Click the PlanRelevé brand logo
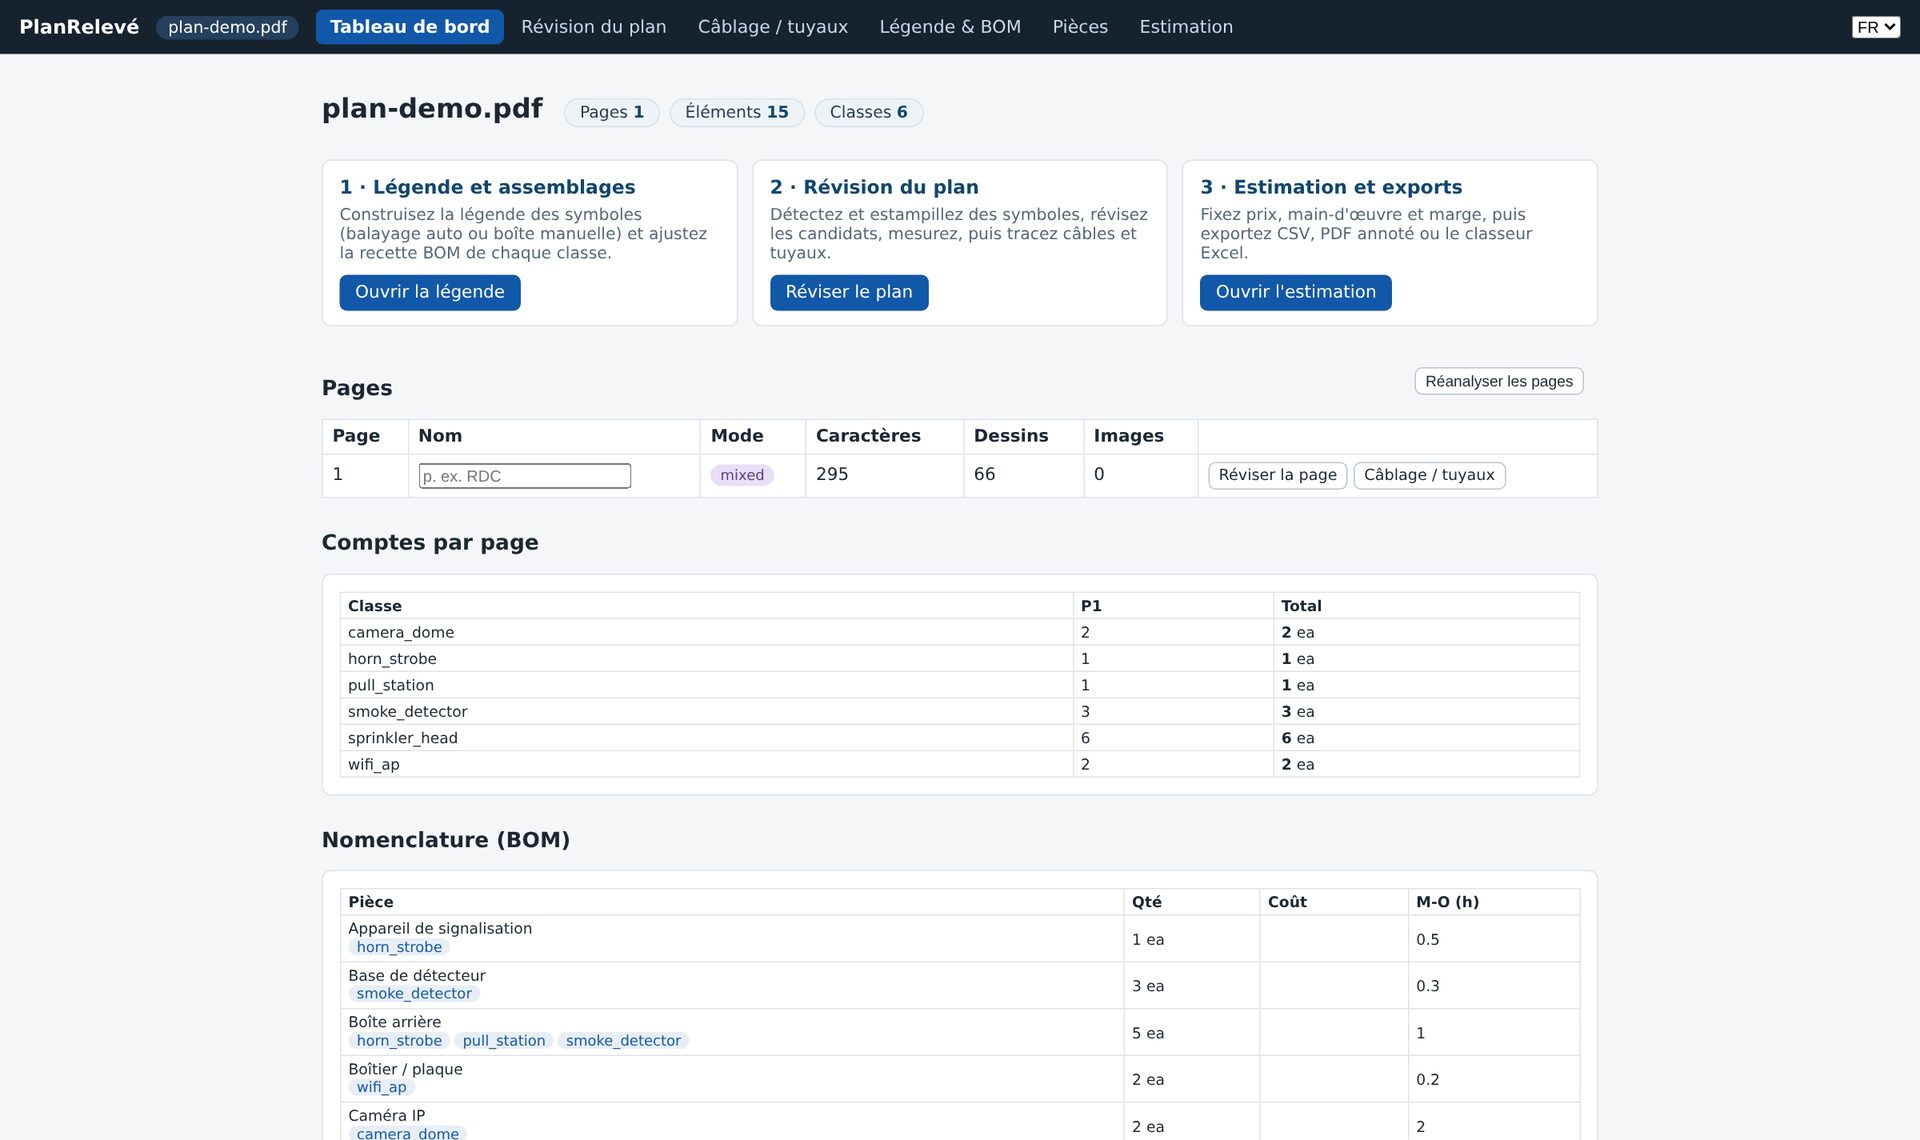This screenshot has width=1920, height=1140. 79,27
